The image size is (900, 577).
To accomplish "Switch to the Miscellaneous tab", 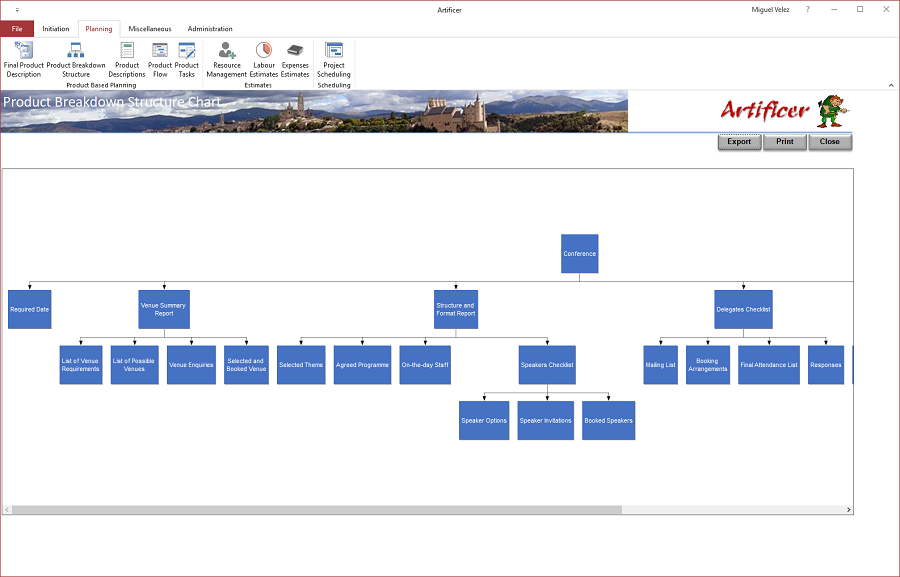I will [x=150, y=29].
